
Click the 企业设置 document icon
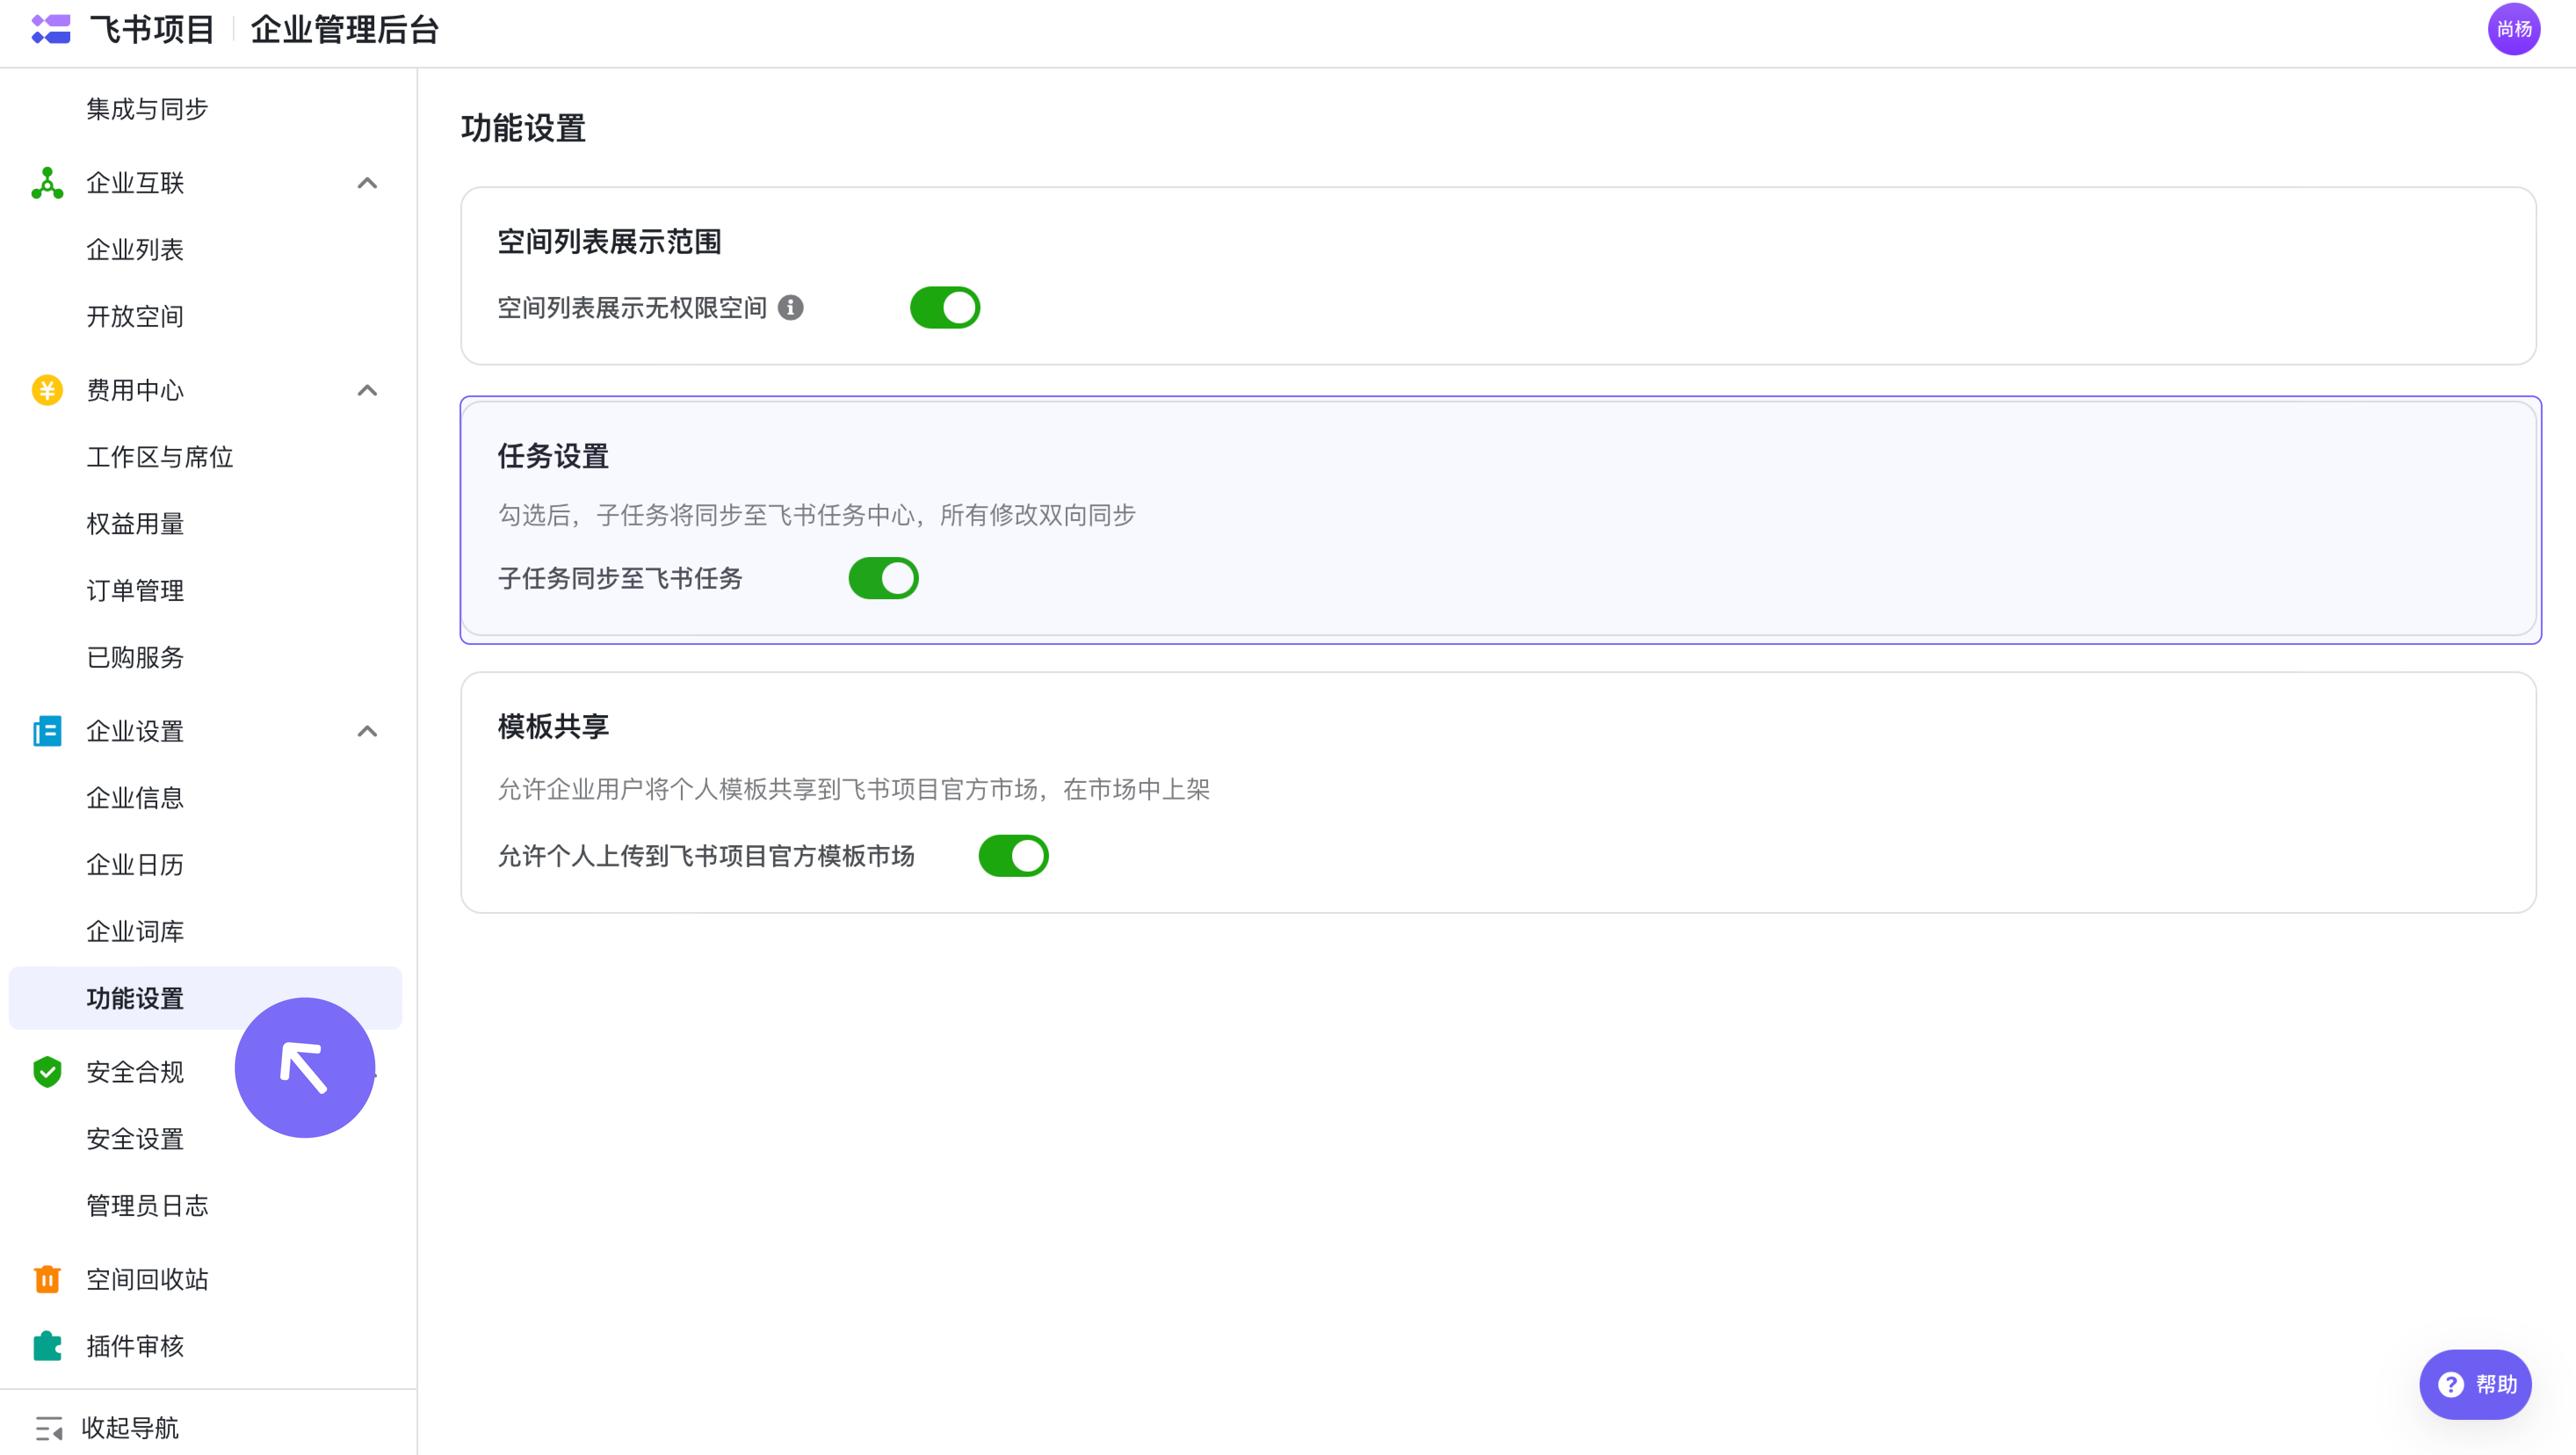[47, 731]
